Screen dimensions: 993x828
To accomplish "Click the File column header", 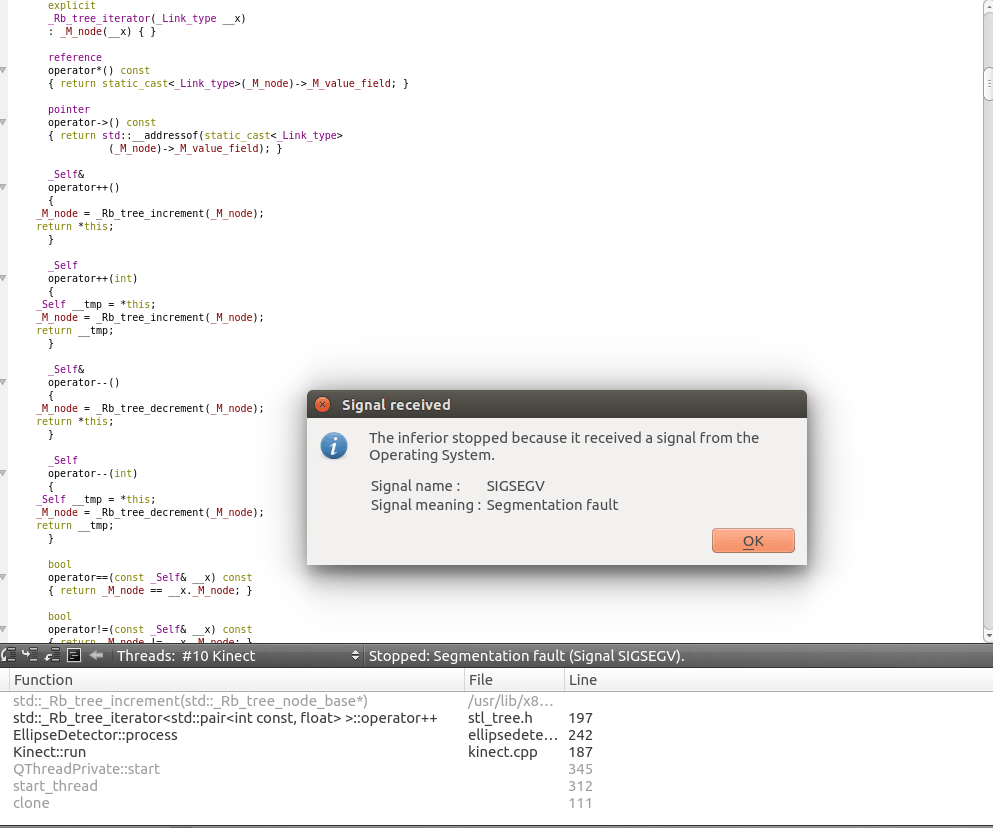I will pos(480,680).
